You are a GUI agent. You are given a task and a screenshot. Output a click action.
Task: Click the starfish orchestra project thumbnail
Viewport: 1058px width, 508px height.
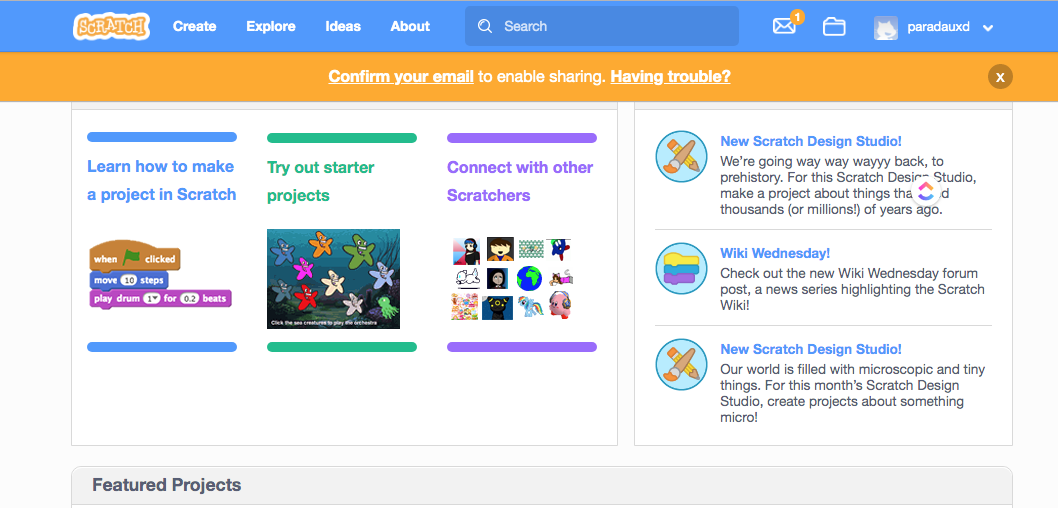pos(333,279)
